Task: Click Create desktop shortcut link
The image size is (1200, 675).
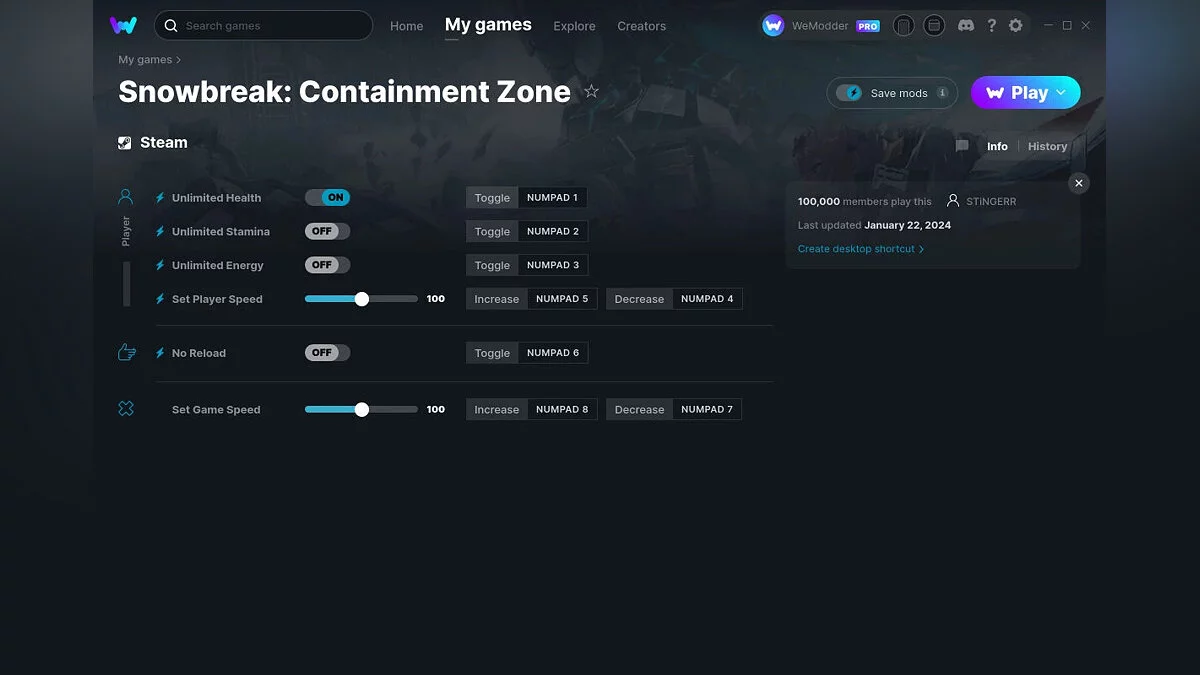Action: click(861, 249)
